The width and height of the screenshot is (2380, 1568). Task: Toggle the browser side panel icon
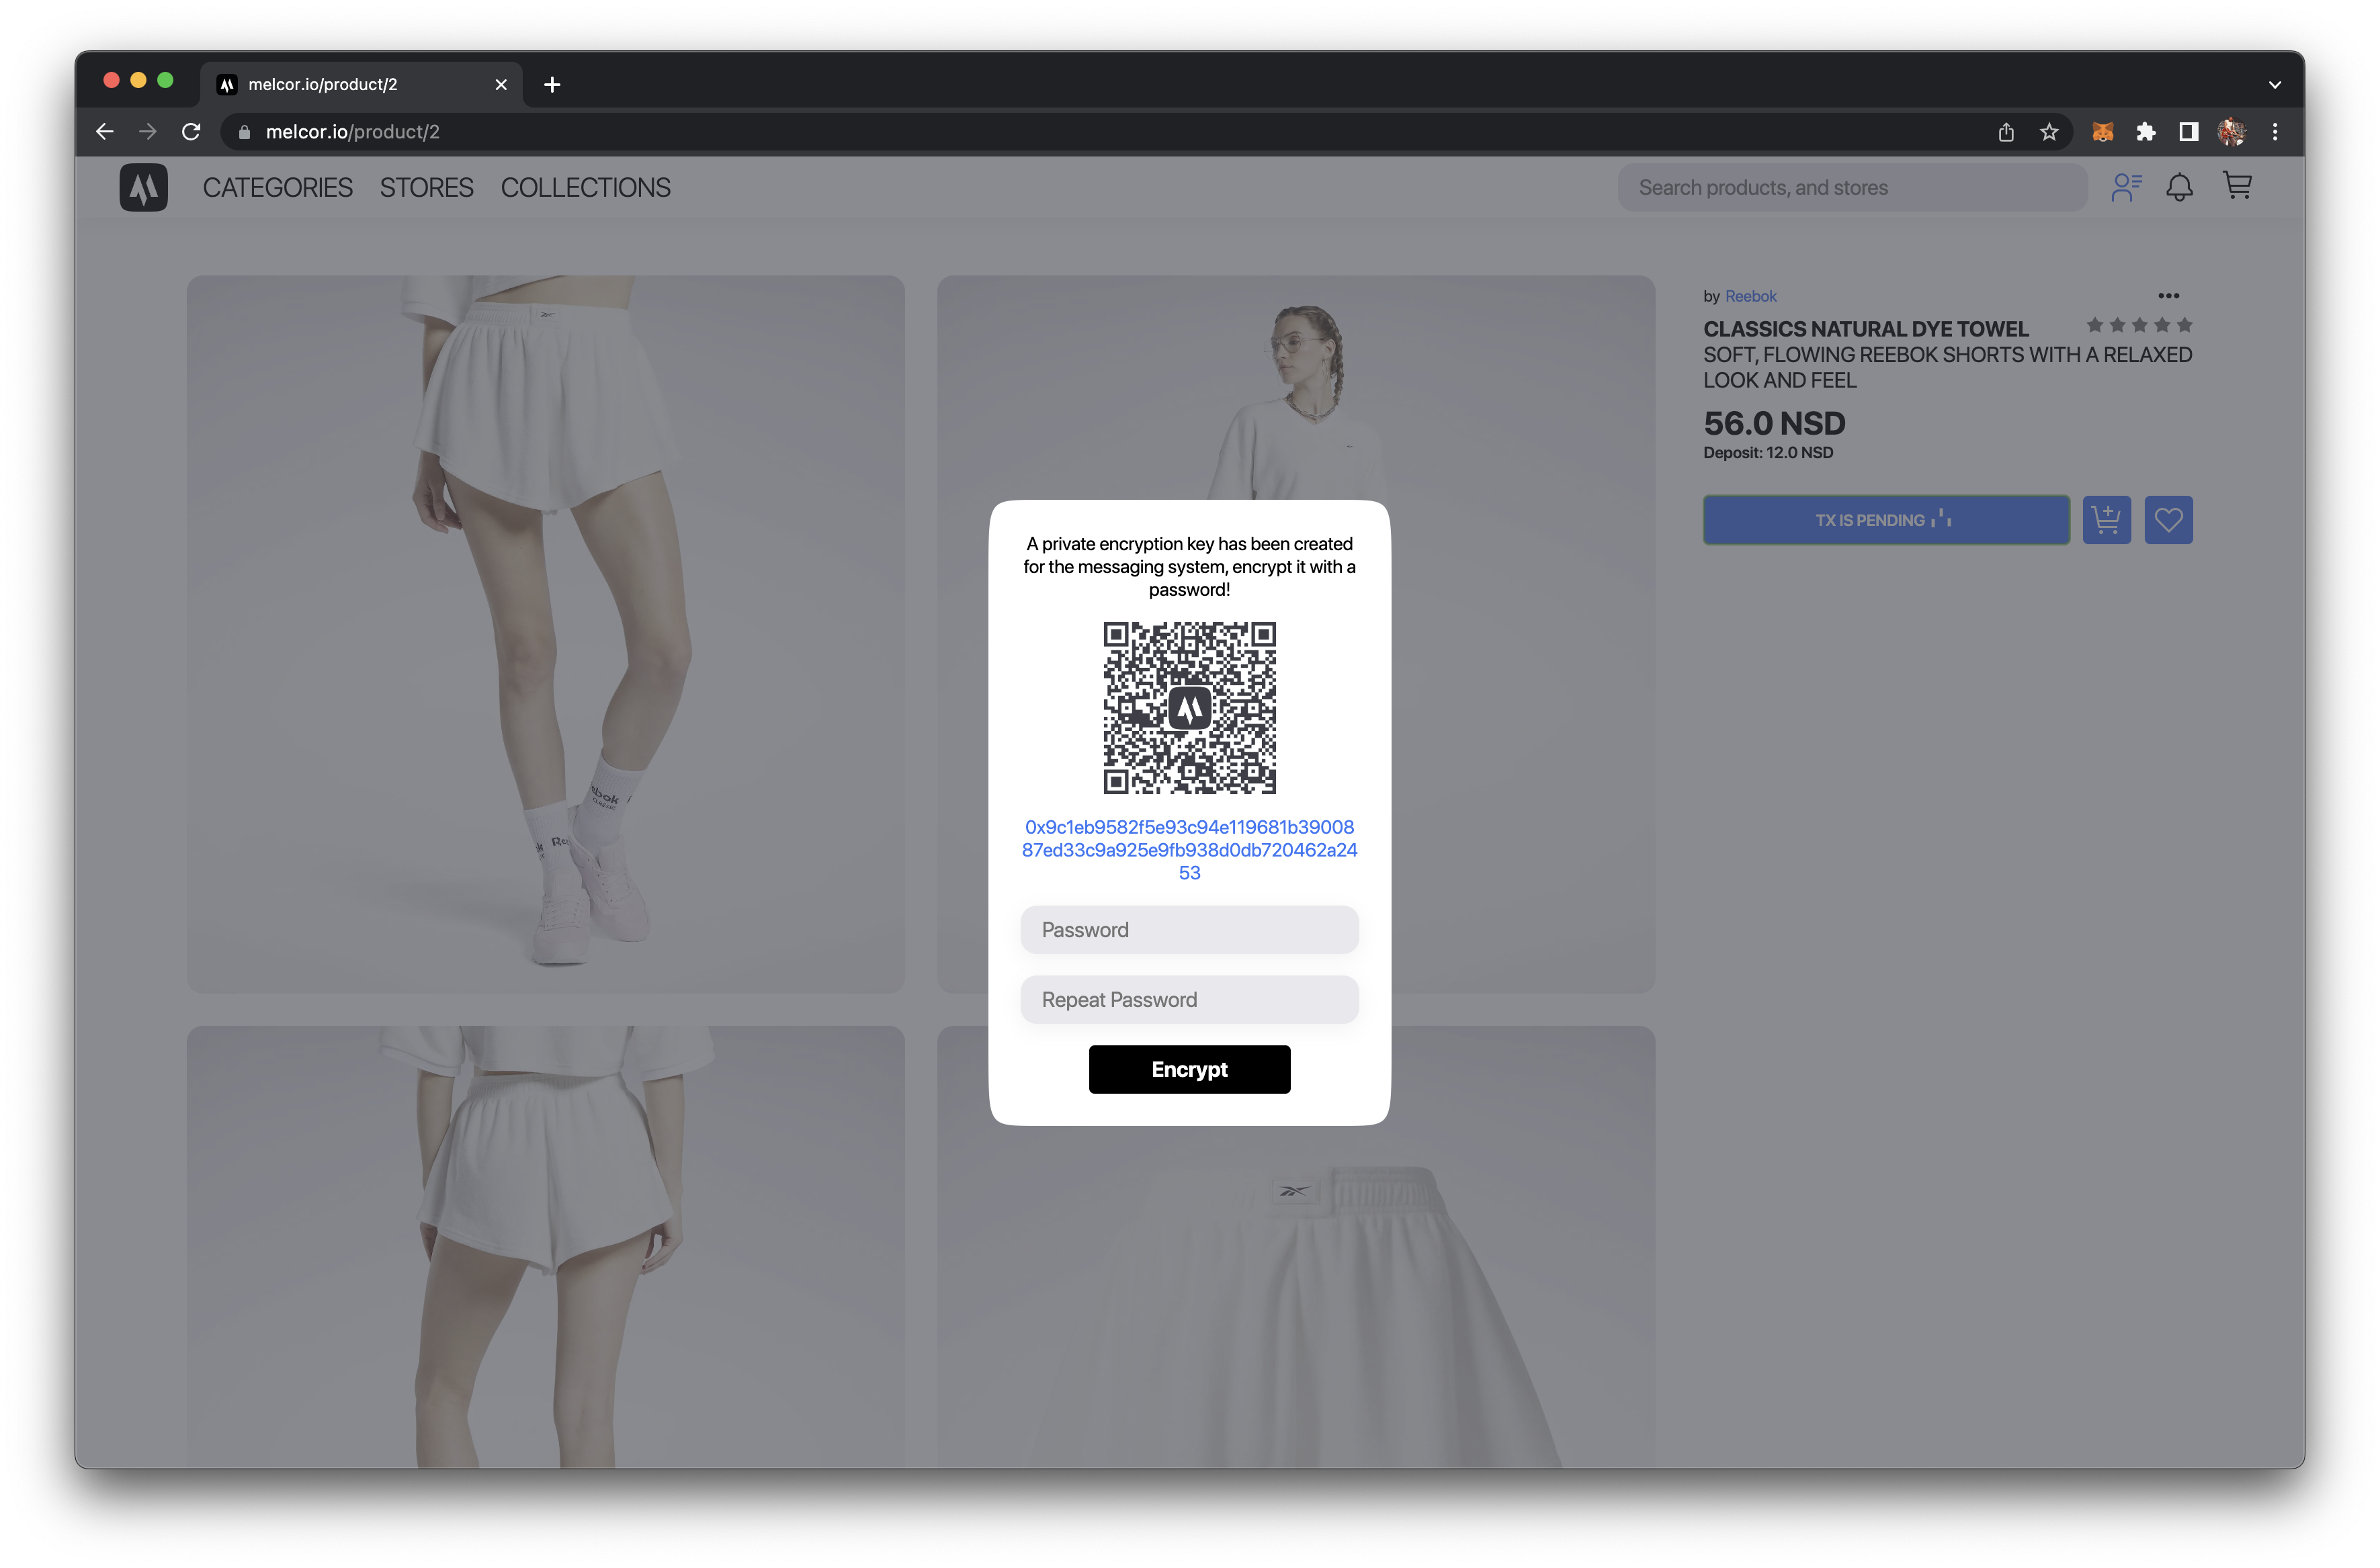pos(2189,132)
